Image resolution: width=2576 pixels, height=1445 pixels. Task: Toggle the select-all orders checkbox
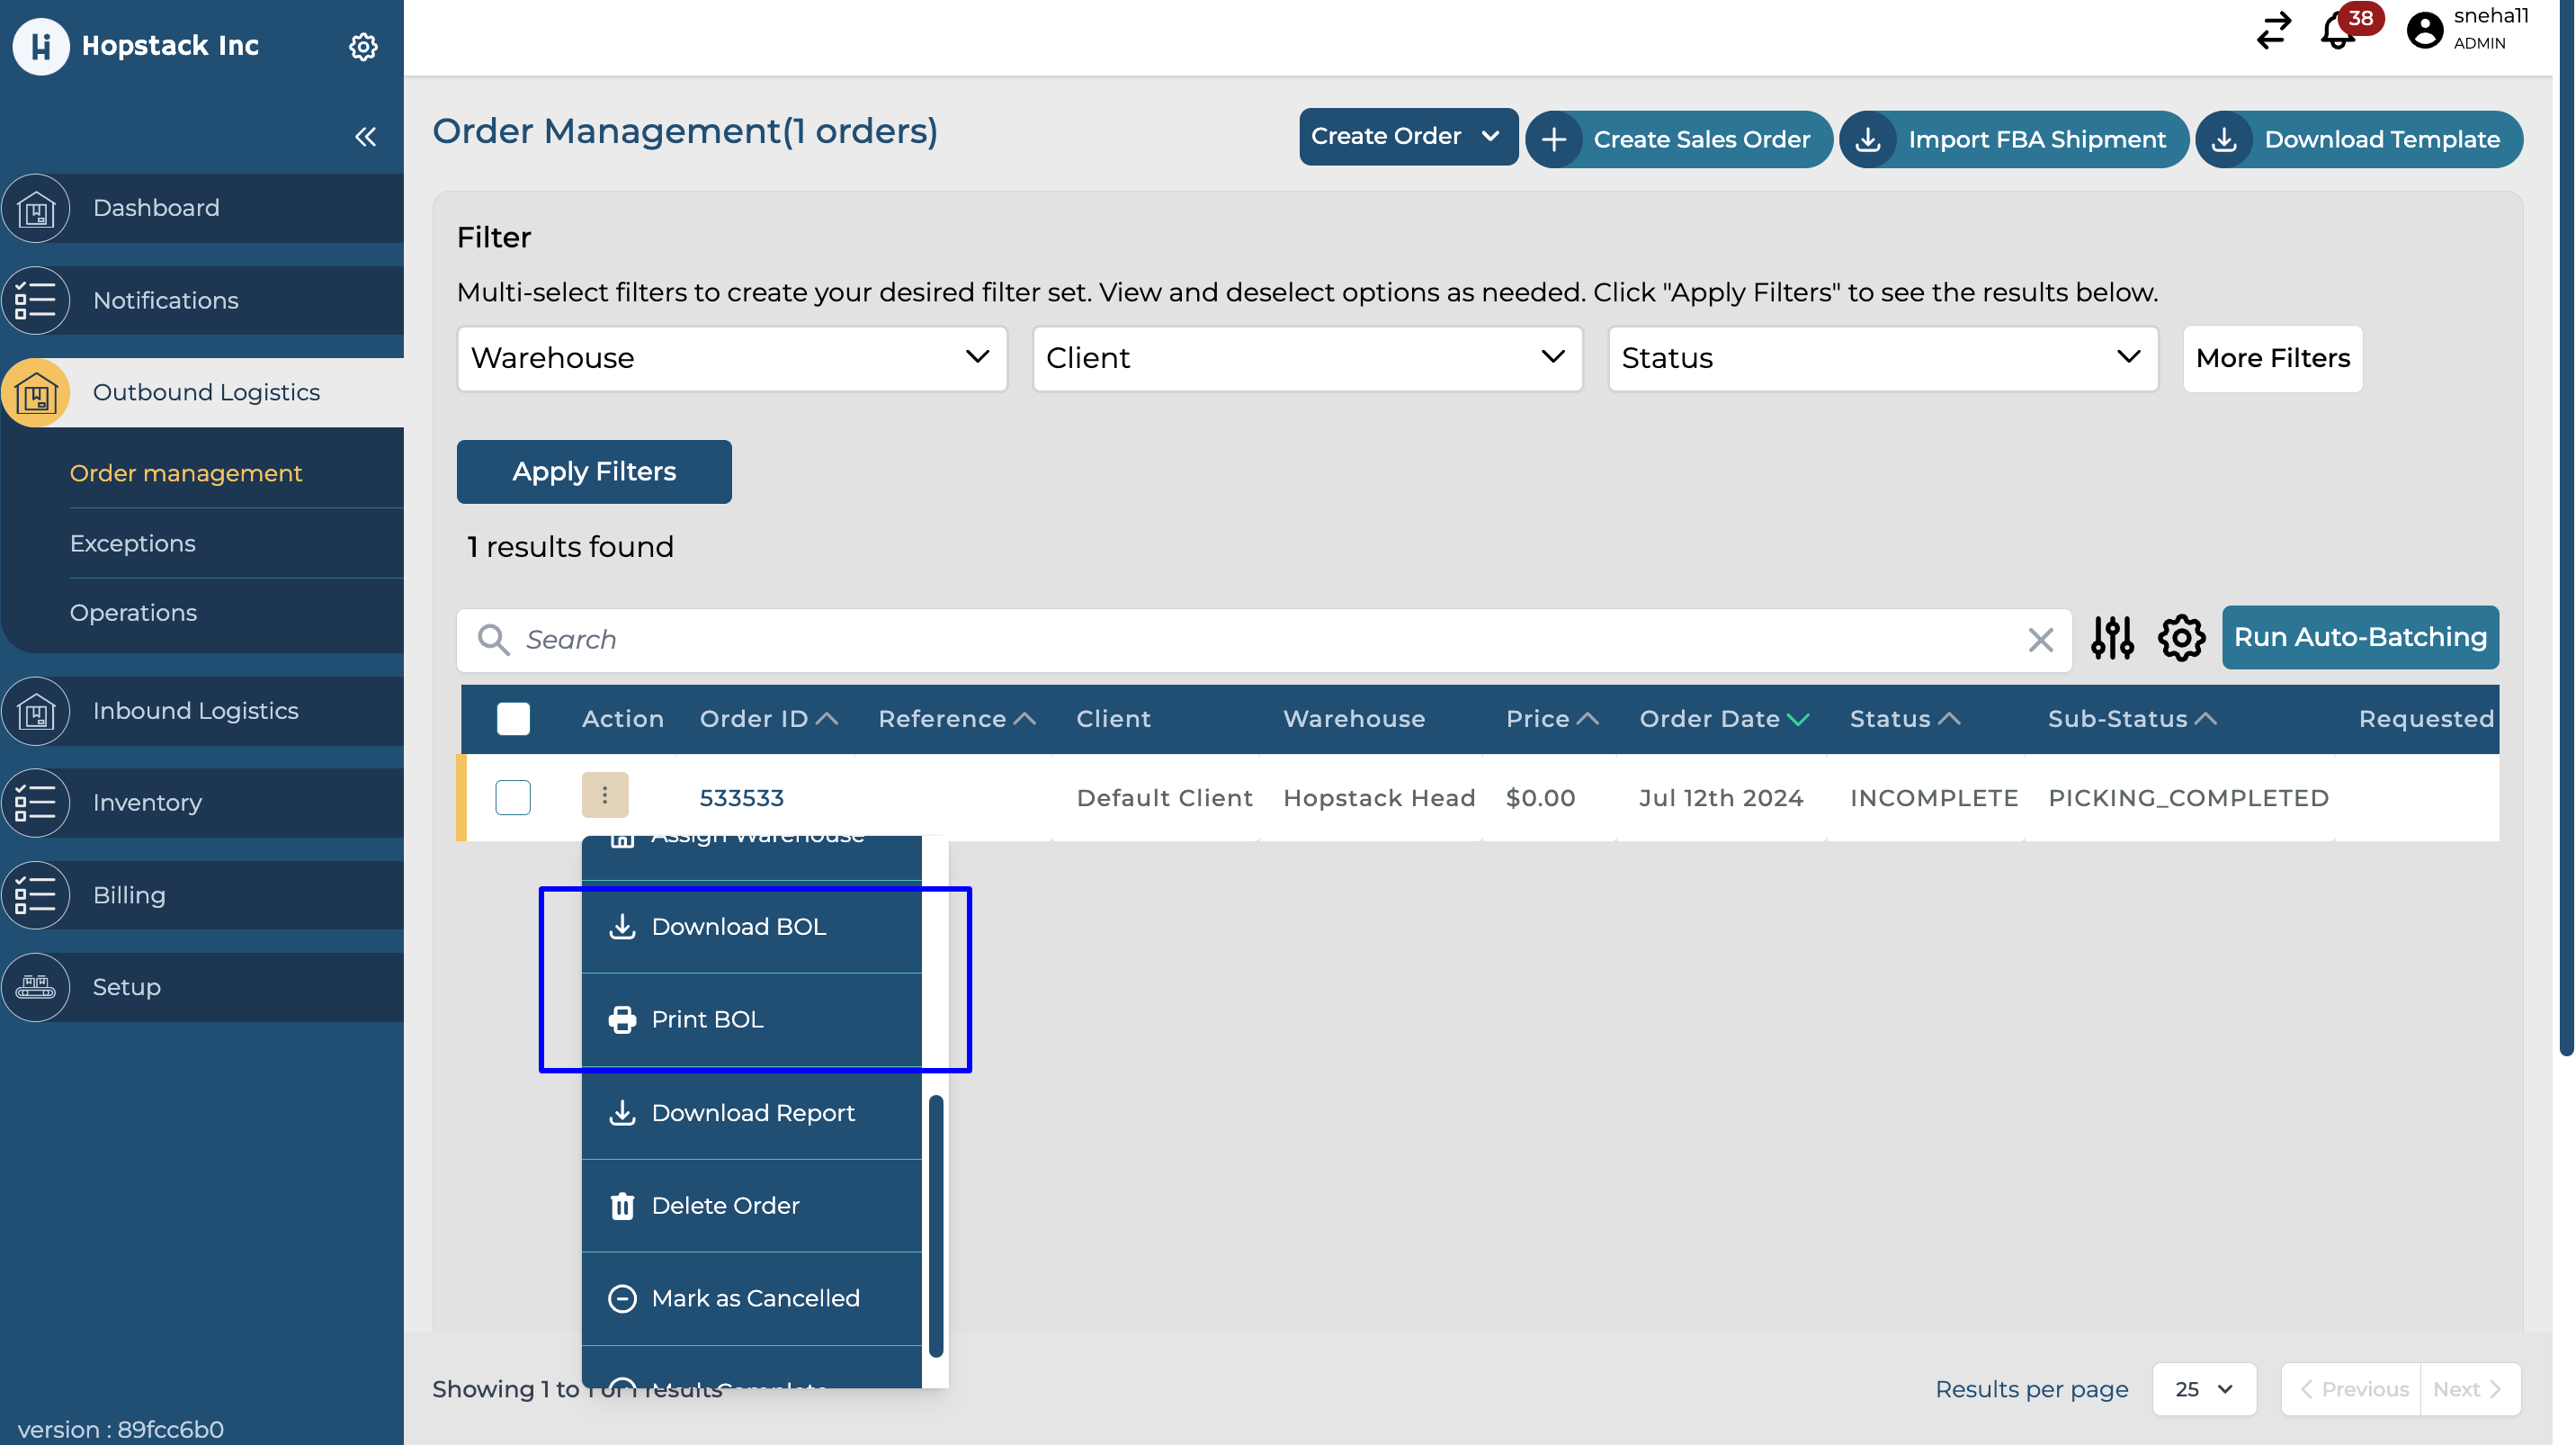[x=513, y=719]
